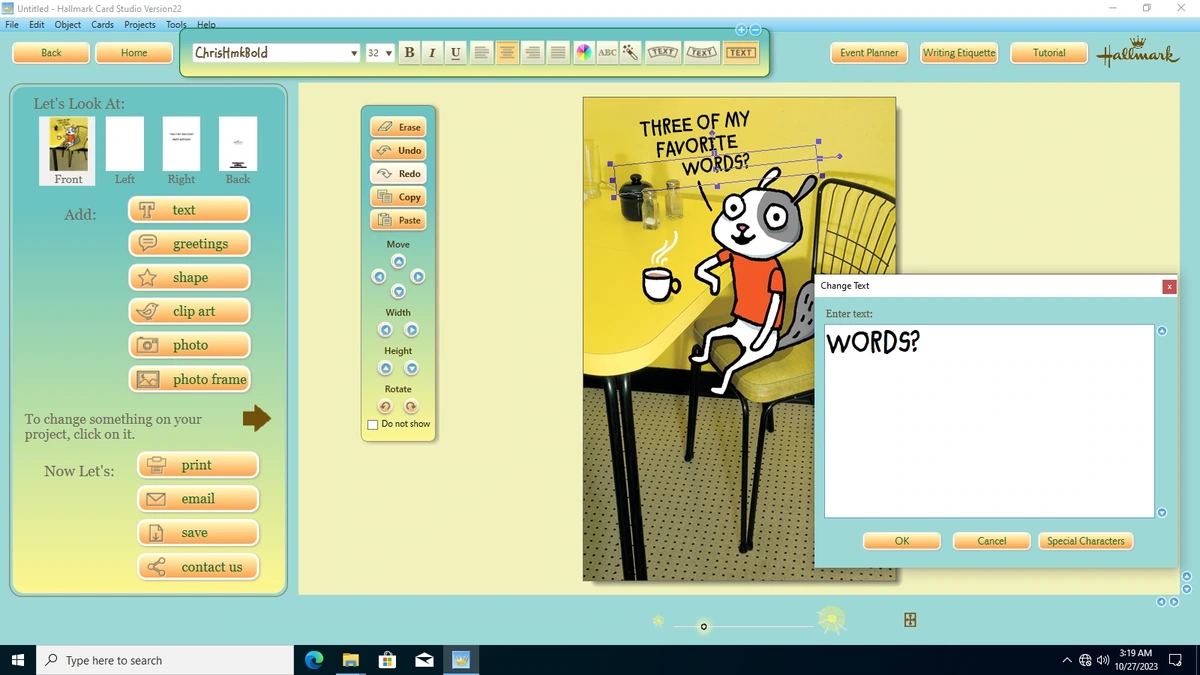Click OK in Change Text dialog

pos(902,541)
